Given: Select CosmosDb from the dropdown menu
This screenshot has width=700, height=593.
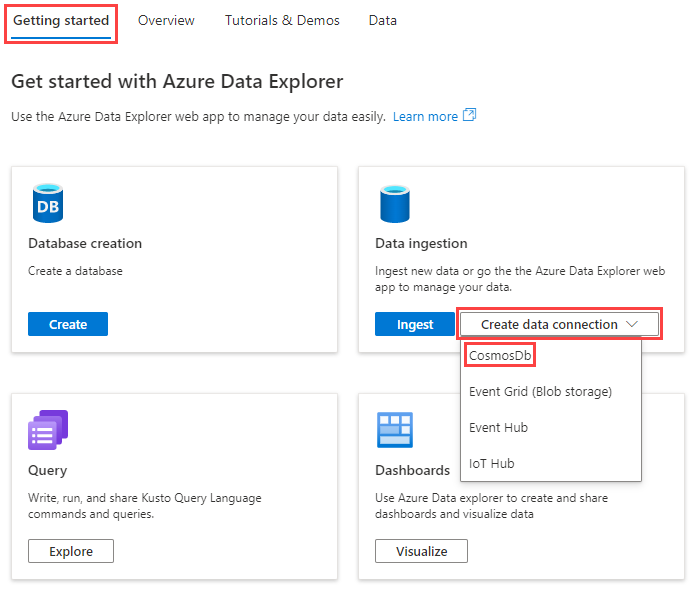Looking at the screenshot, I should coord(501,355).
